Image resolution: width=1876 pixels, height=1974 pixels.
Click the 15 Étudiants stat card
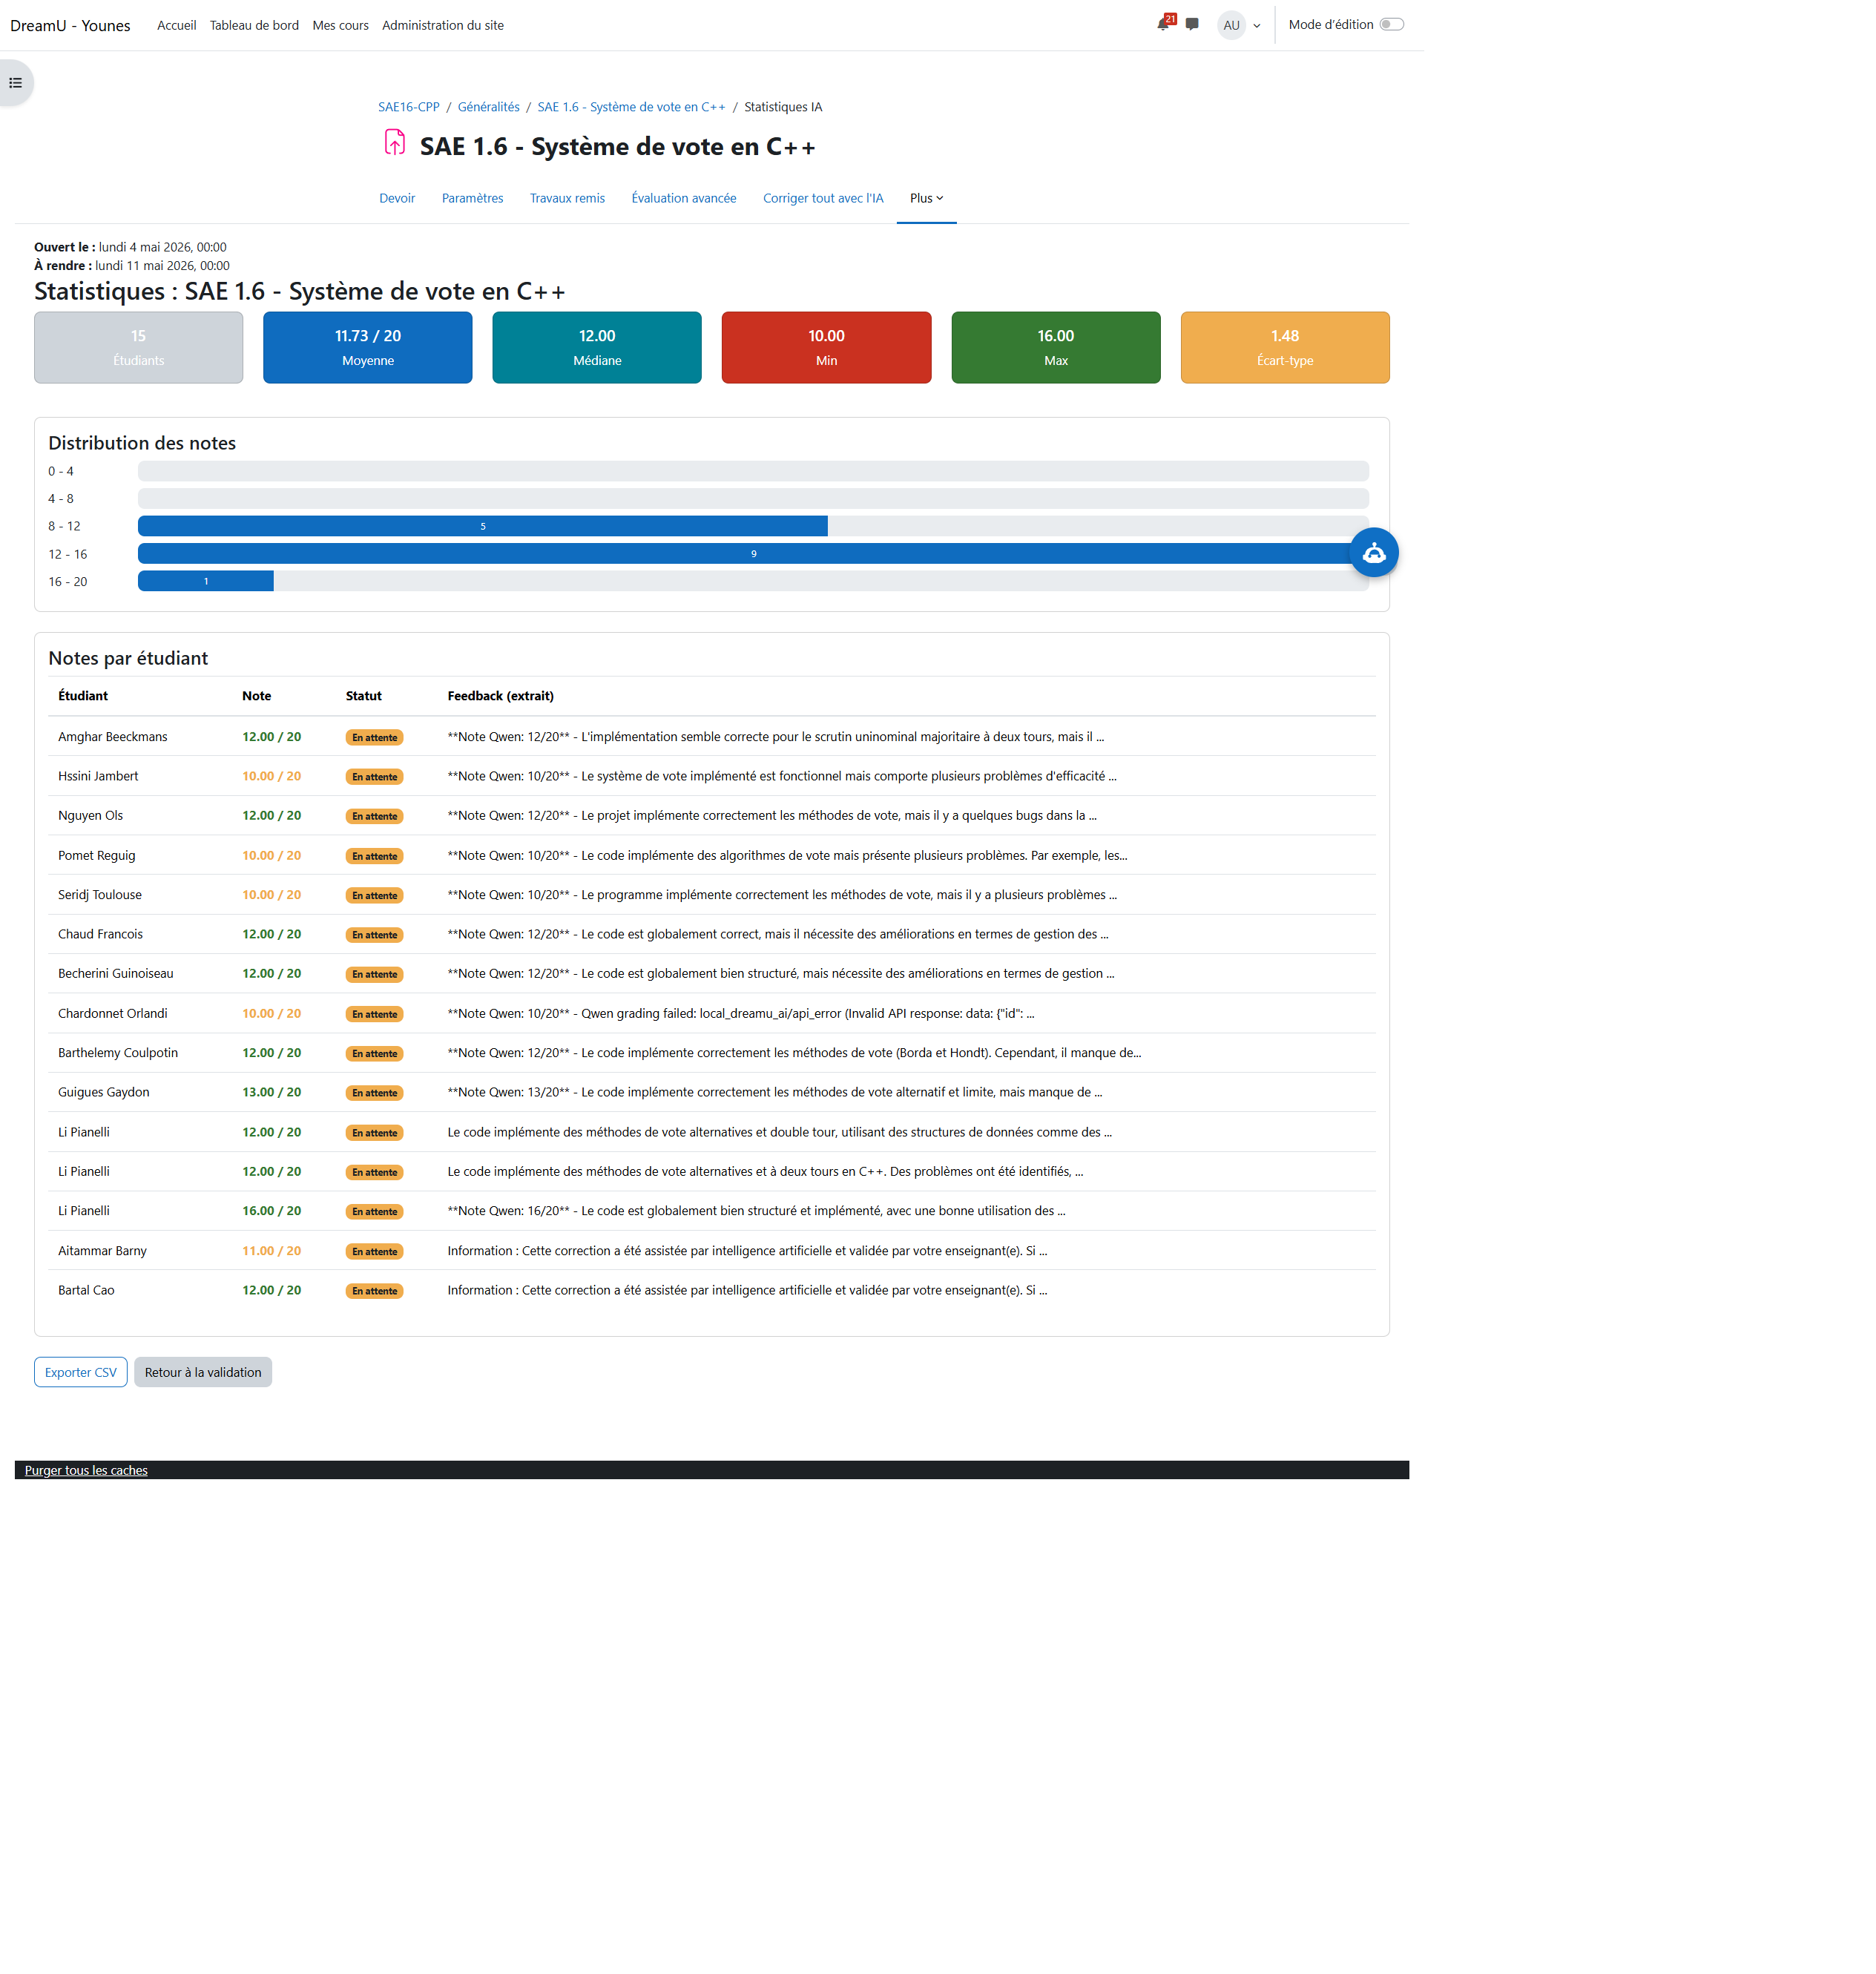pos(138,347)
